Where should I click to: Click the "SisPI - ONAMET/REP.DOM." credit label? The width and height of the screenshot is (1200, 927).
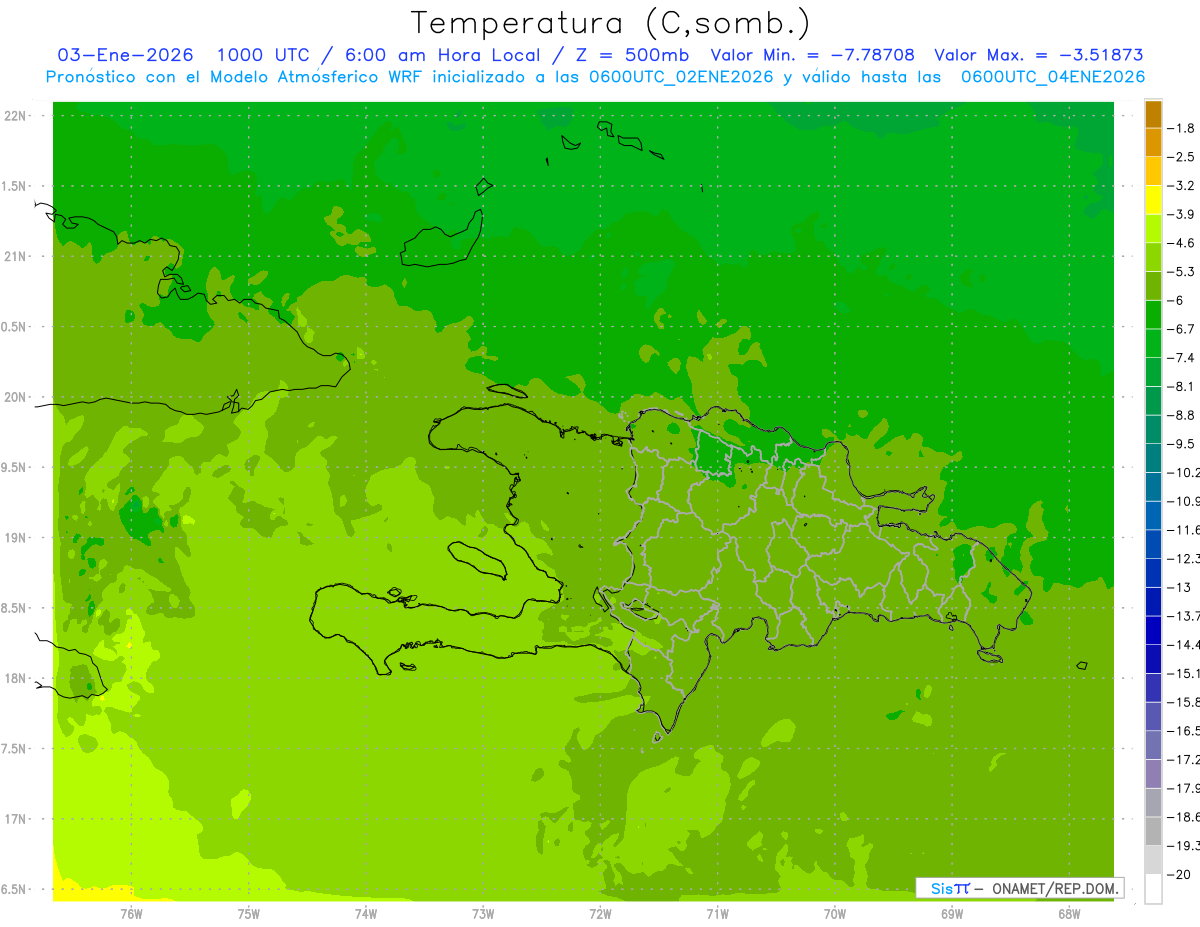click(1019, 888)
